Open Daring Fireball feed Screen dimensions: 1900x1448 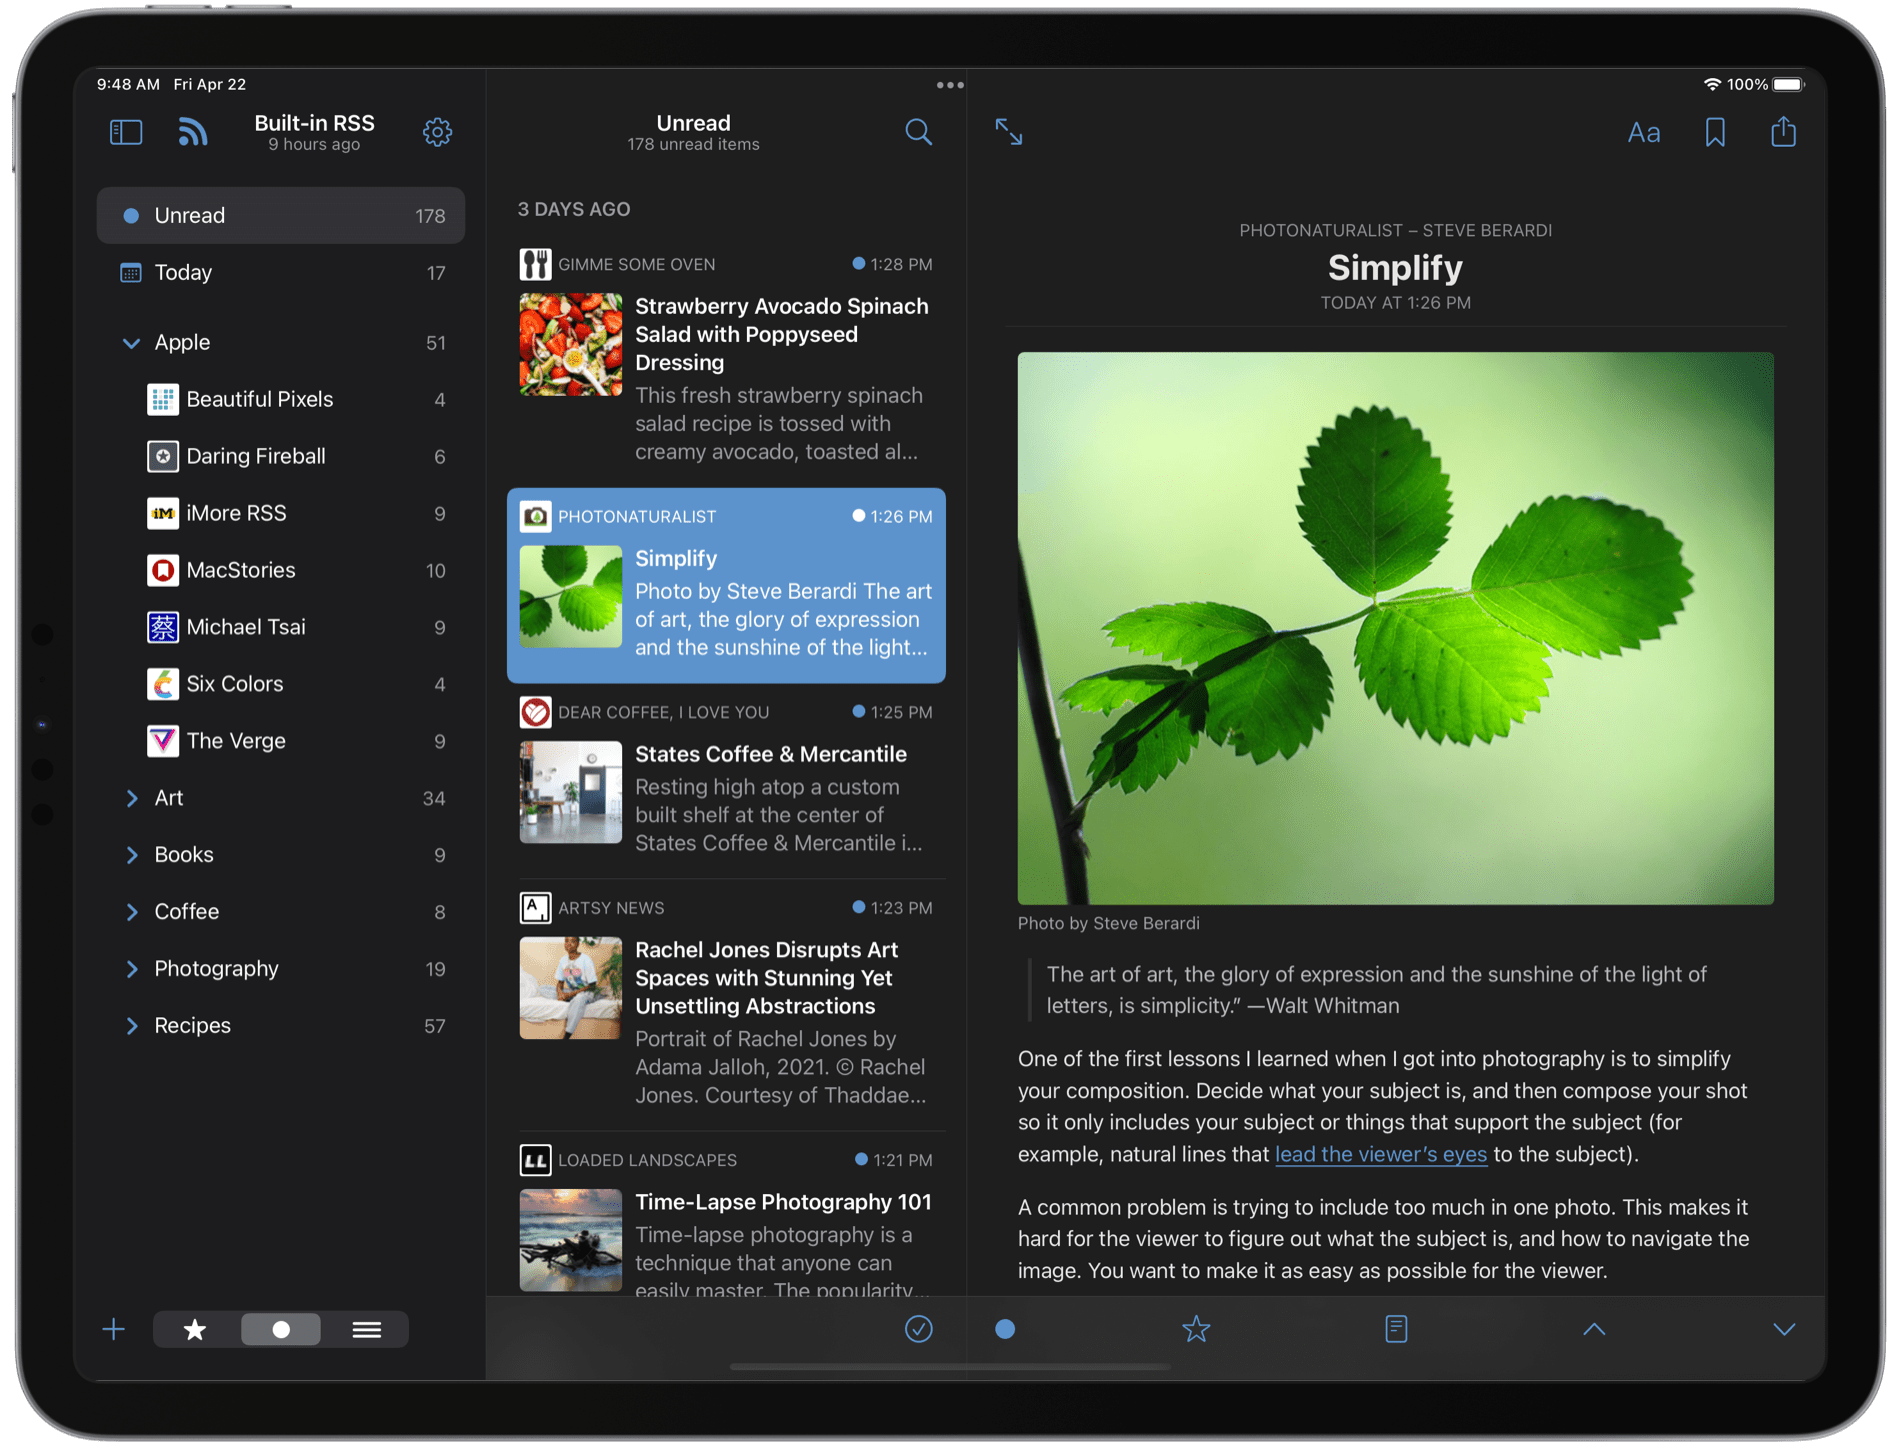tap(281, 456)
